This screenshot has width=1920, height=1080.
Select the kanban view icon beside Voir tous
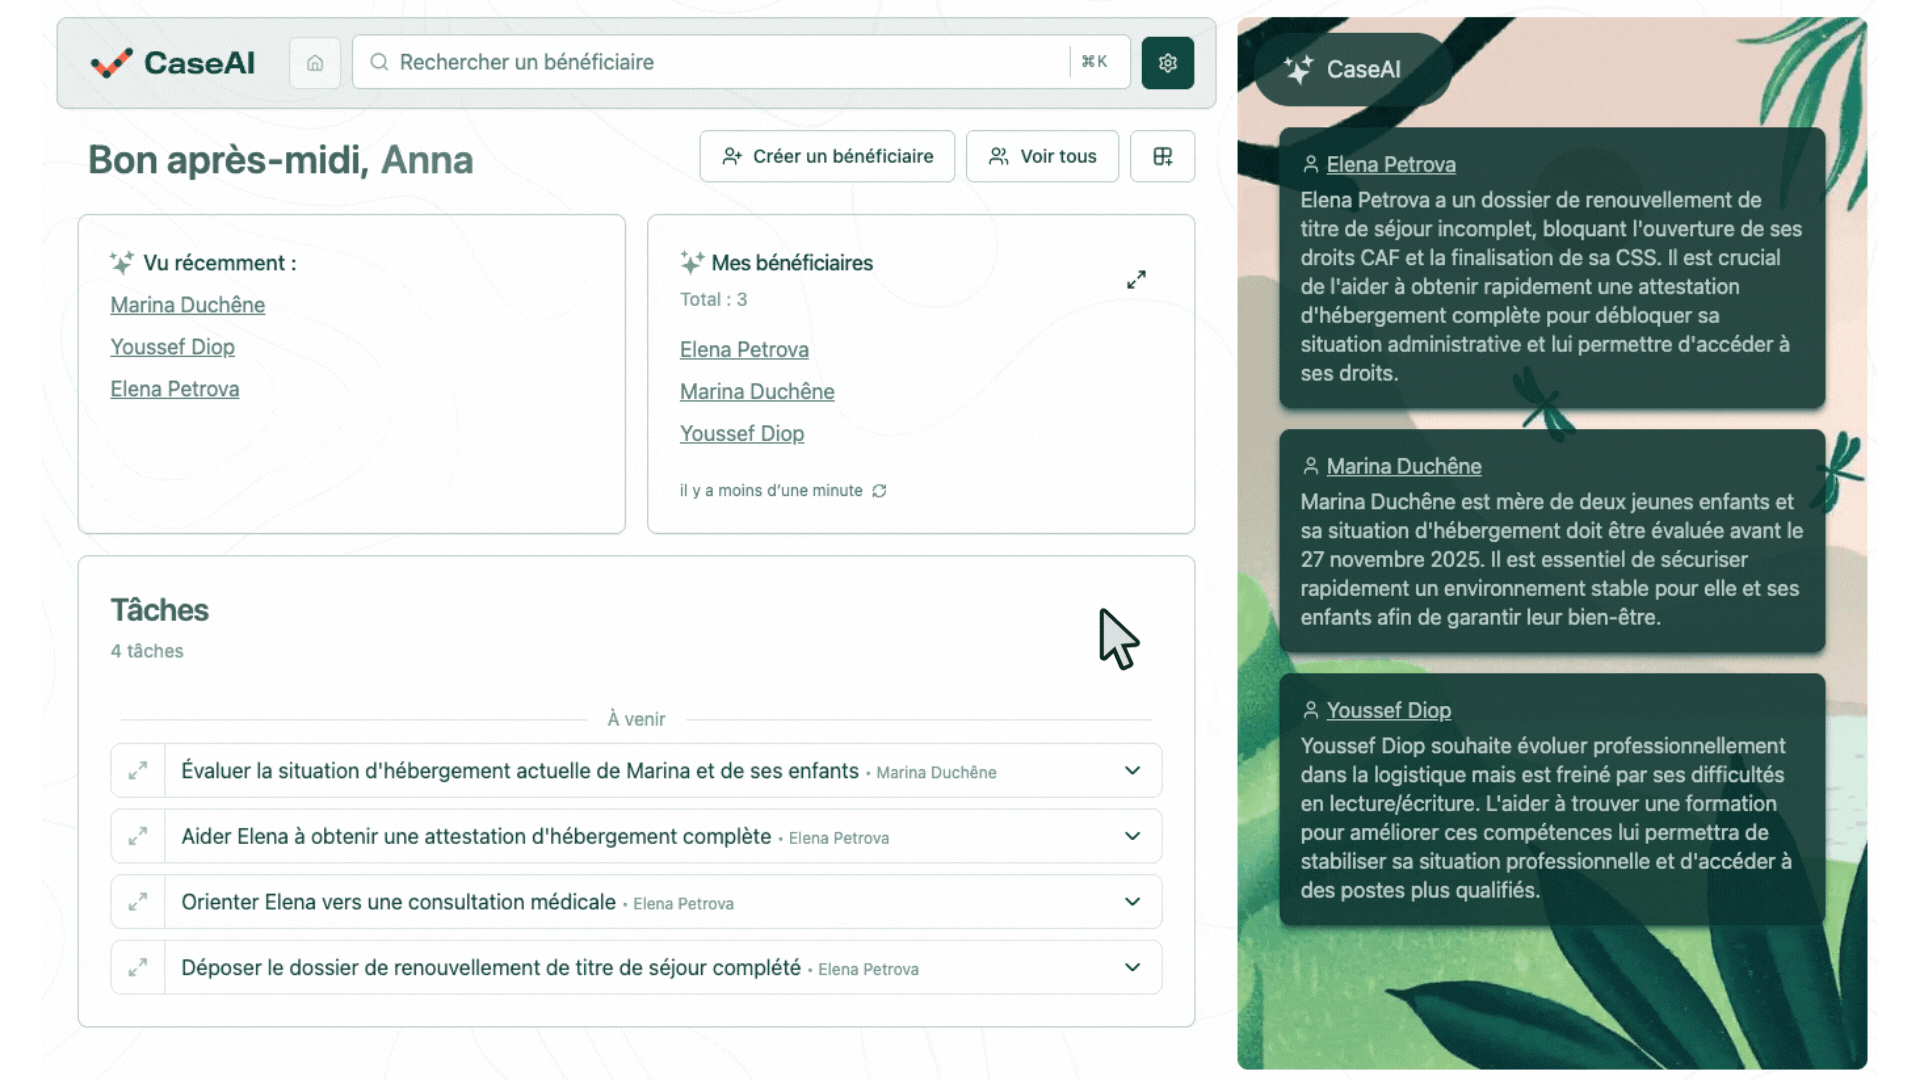1162,156
